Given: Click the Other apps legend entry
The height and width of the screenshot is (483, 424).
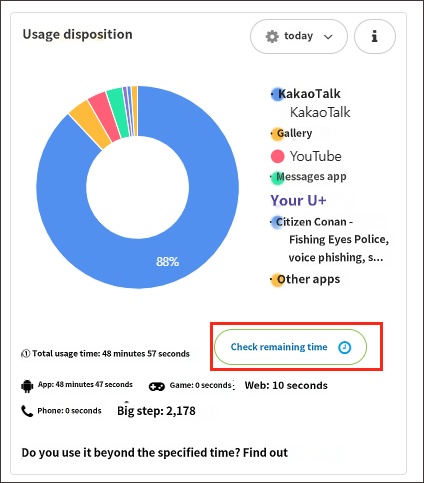Looking at the screenshot, I should (305, 279).
